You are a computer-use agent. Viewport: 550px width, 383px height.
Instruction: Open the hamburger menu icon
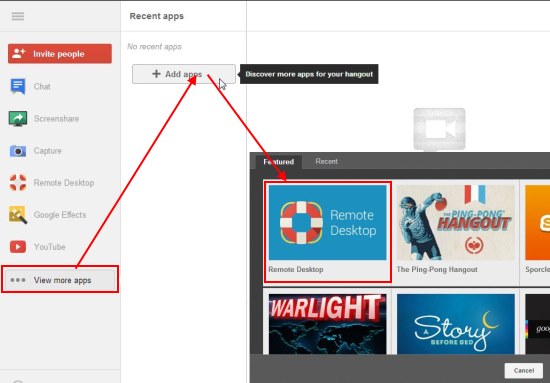[18, 16]
